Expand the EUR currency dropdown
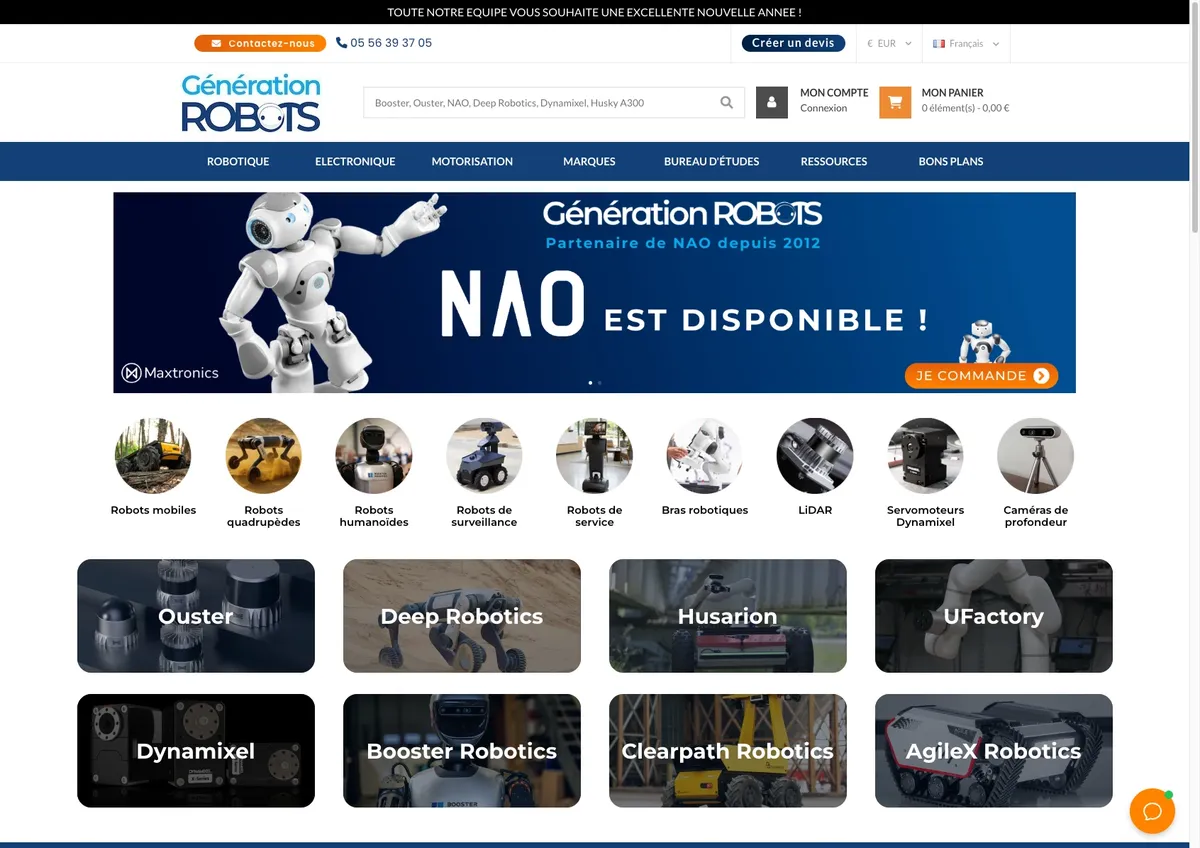 pyautogui.click(x=889, y=44)
